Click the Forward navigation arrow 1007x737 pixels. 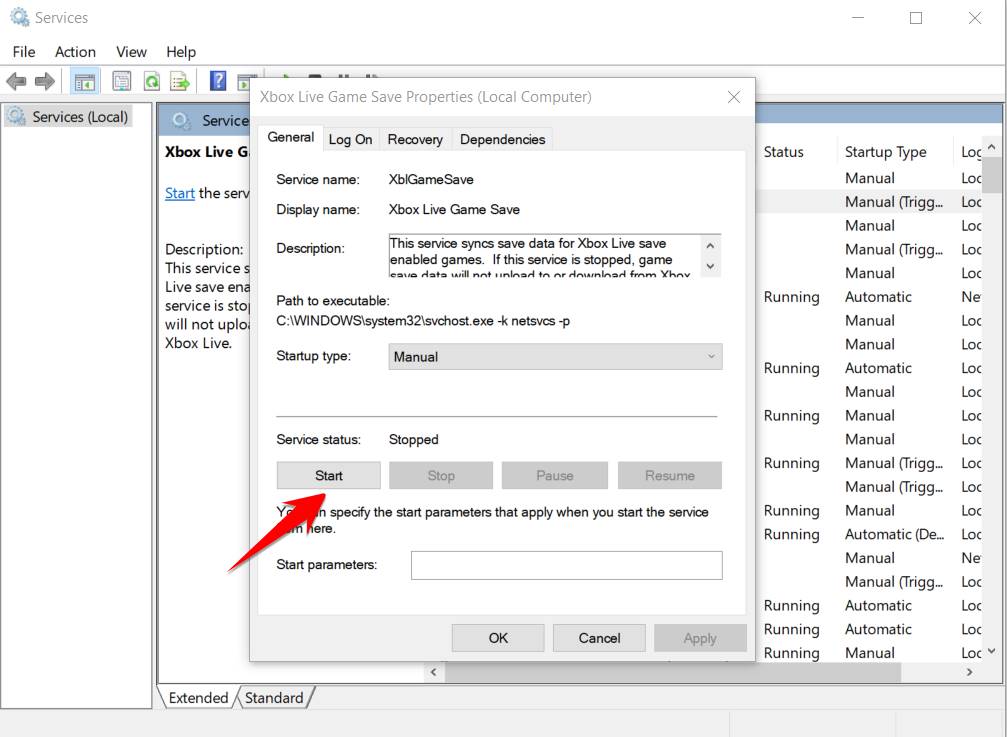[x=44, y=81]
